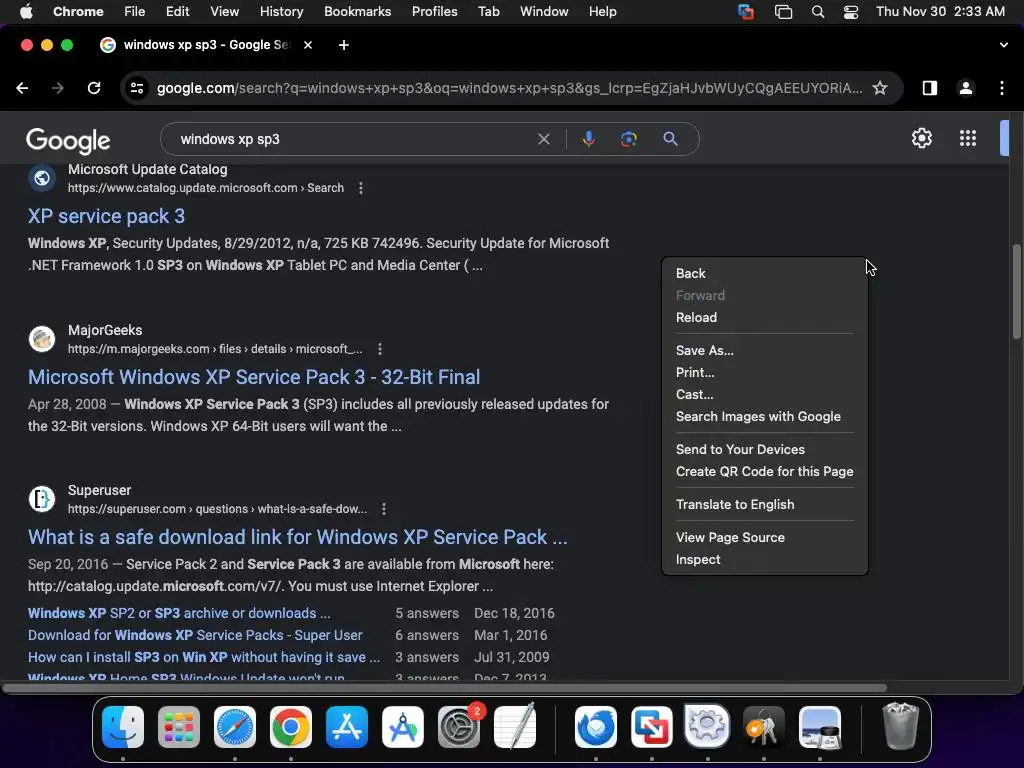Open the three-dot options for the MajorGeeks result
Screen dimensions: 1024x768
(x=379, y=349)
